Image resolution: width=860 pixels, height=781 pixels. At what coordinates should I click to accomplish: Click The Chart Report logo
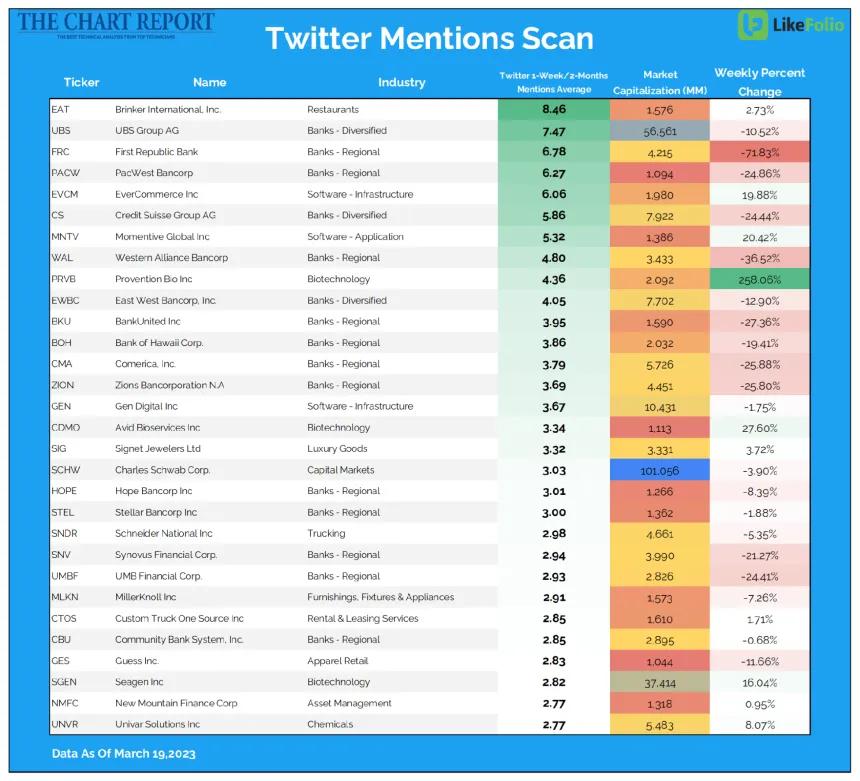pyautogui.click(x=116, y=25)
